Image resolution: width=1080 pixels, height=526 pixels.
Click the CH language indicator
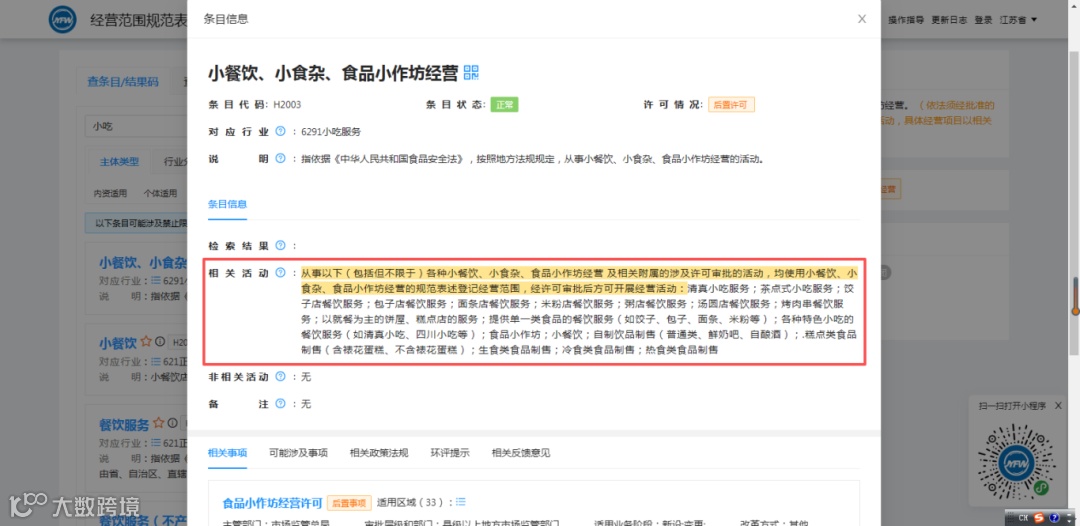point(1024,518)
